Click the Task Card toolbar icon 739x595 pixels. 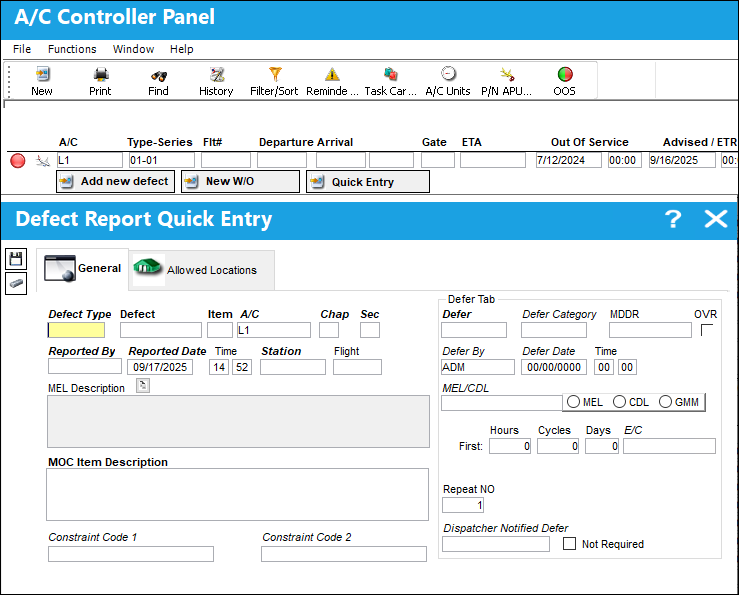click(x=390, y=74)
